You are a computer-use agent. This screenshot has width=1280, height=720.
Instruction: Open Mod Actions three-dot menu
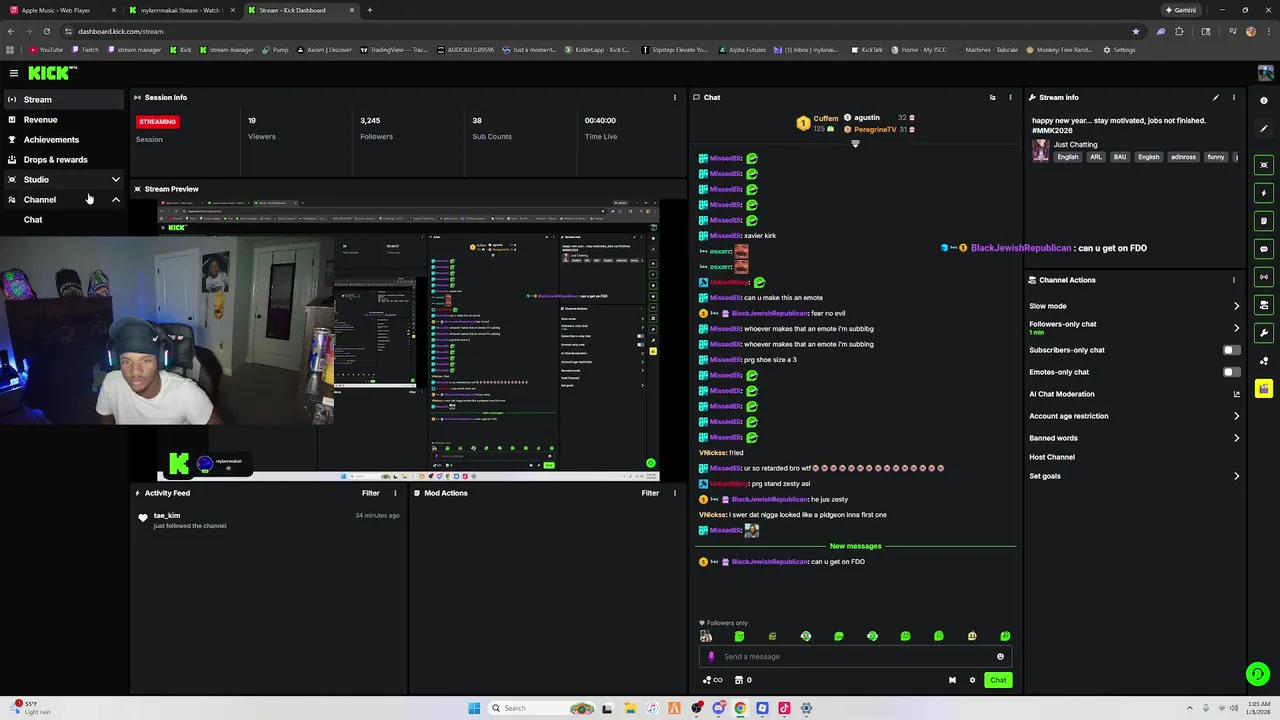tap(675, 493)
